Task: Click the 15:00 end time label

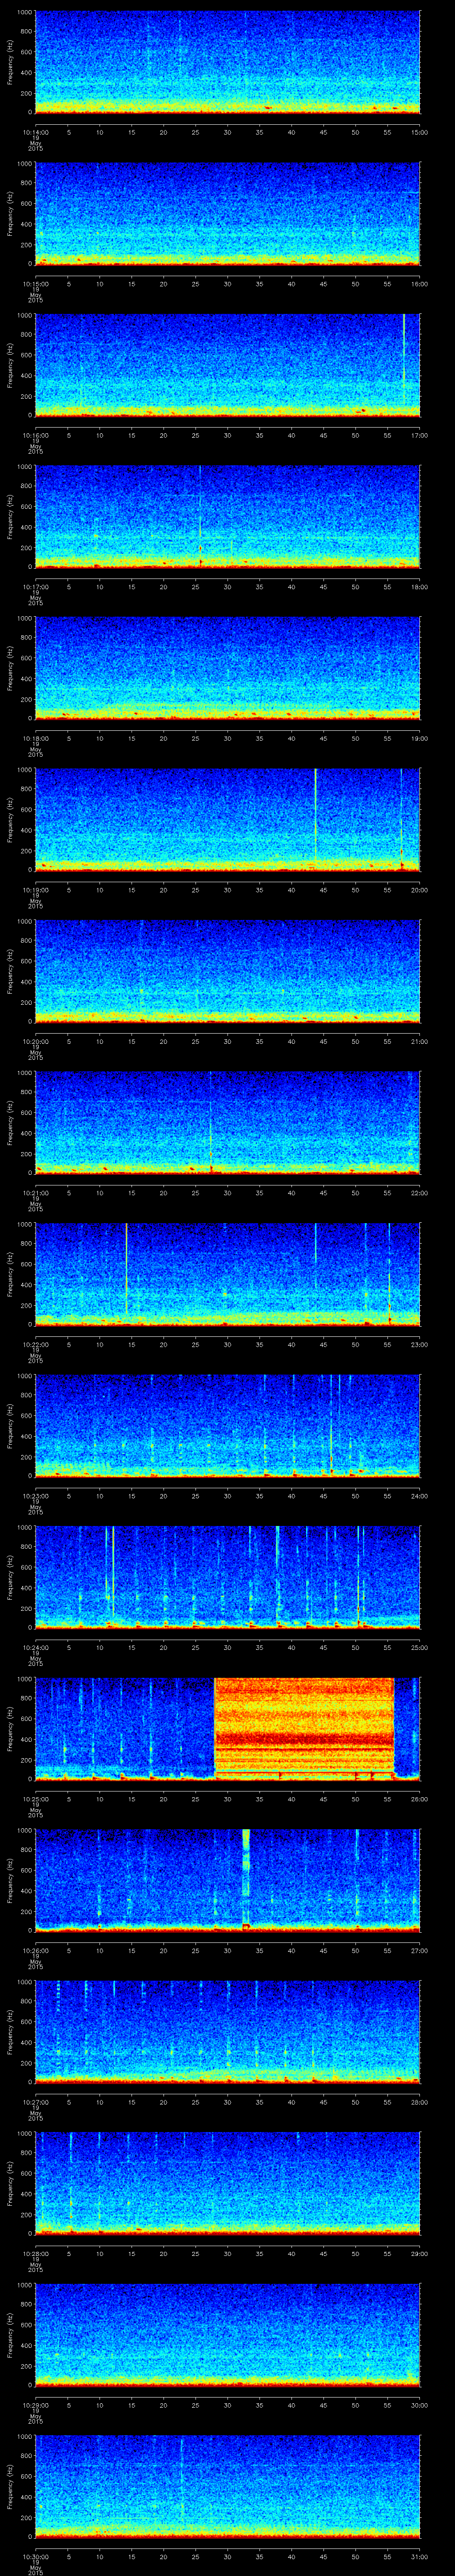Action: click(x=420, y=132)
